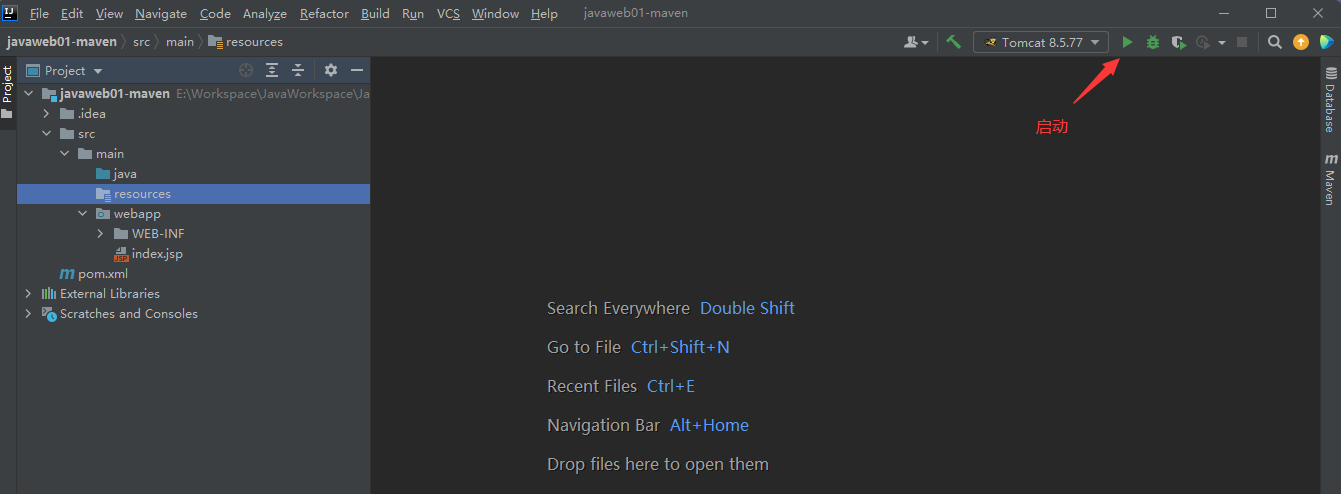Open the Tomcat 8.5.77 run configuration dropdown

1041,42
